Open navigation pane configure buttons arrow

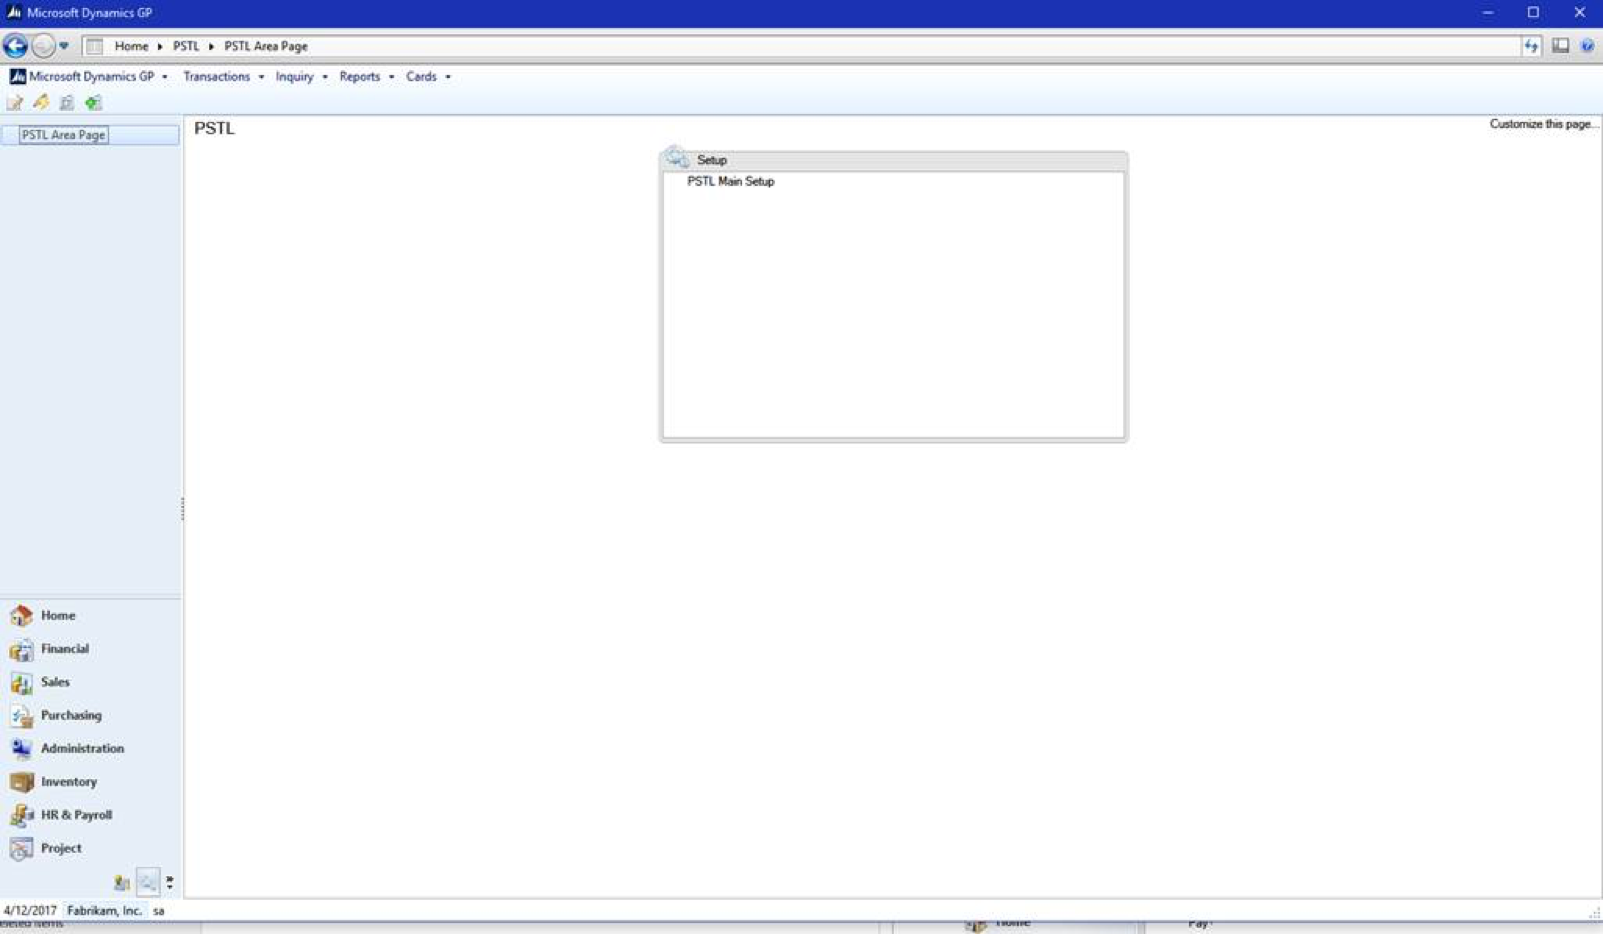point(169,882)
